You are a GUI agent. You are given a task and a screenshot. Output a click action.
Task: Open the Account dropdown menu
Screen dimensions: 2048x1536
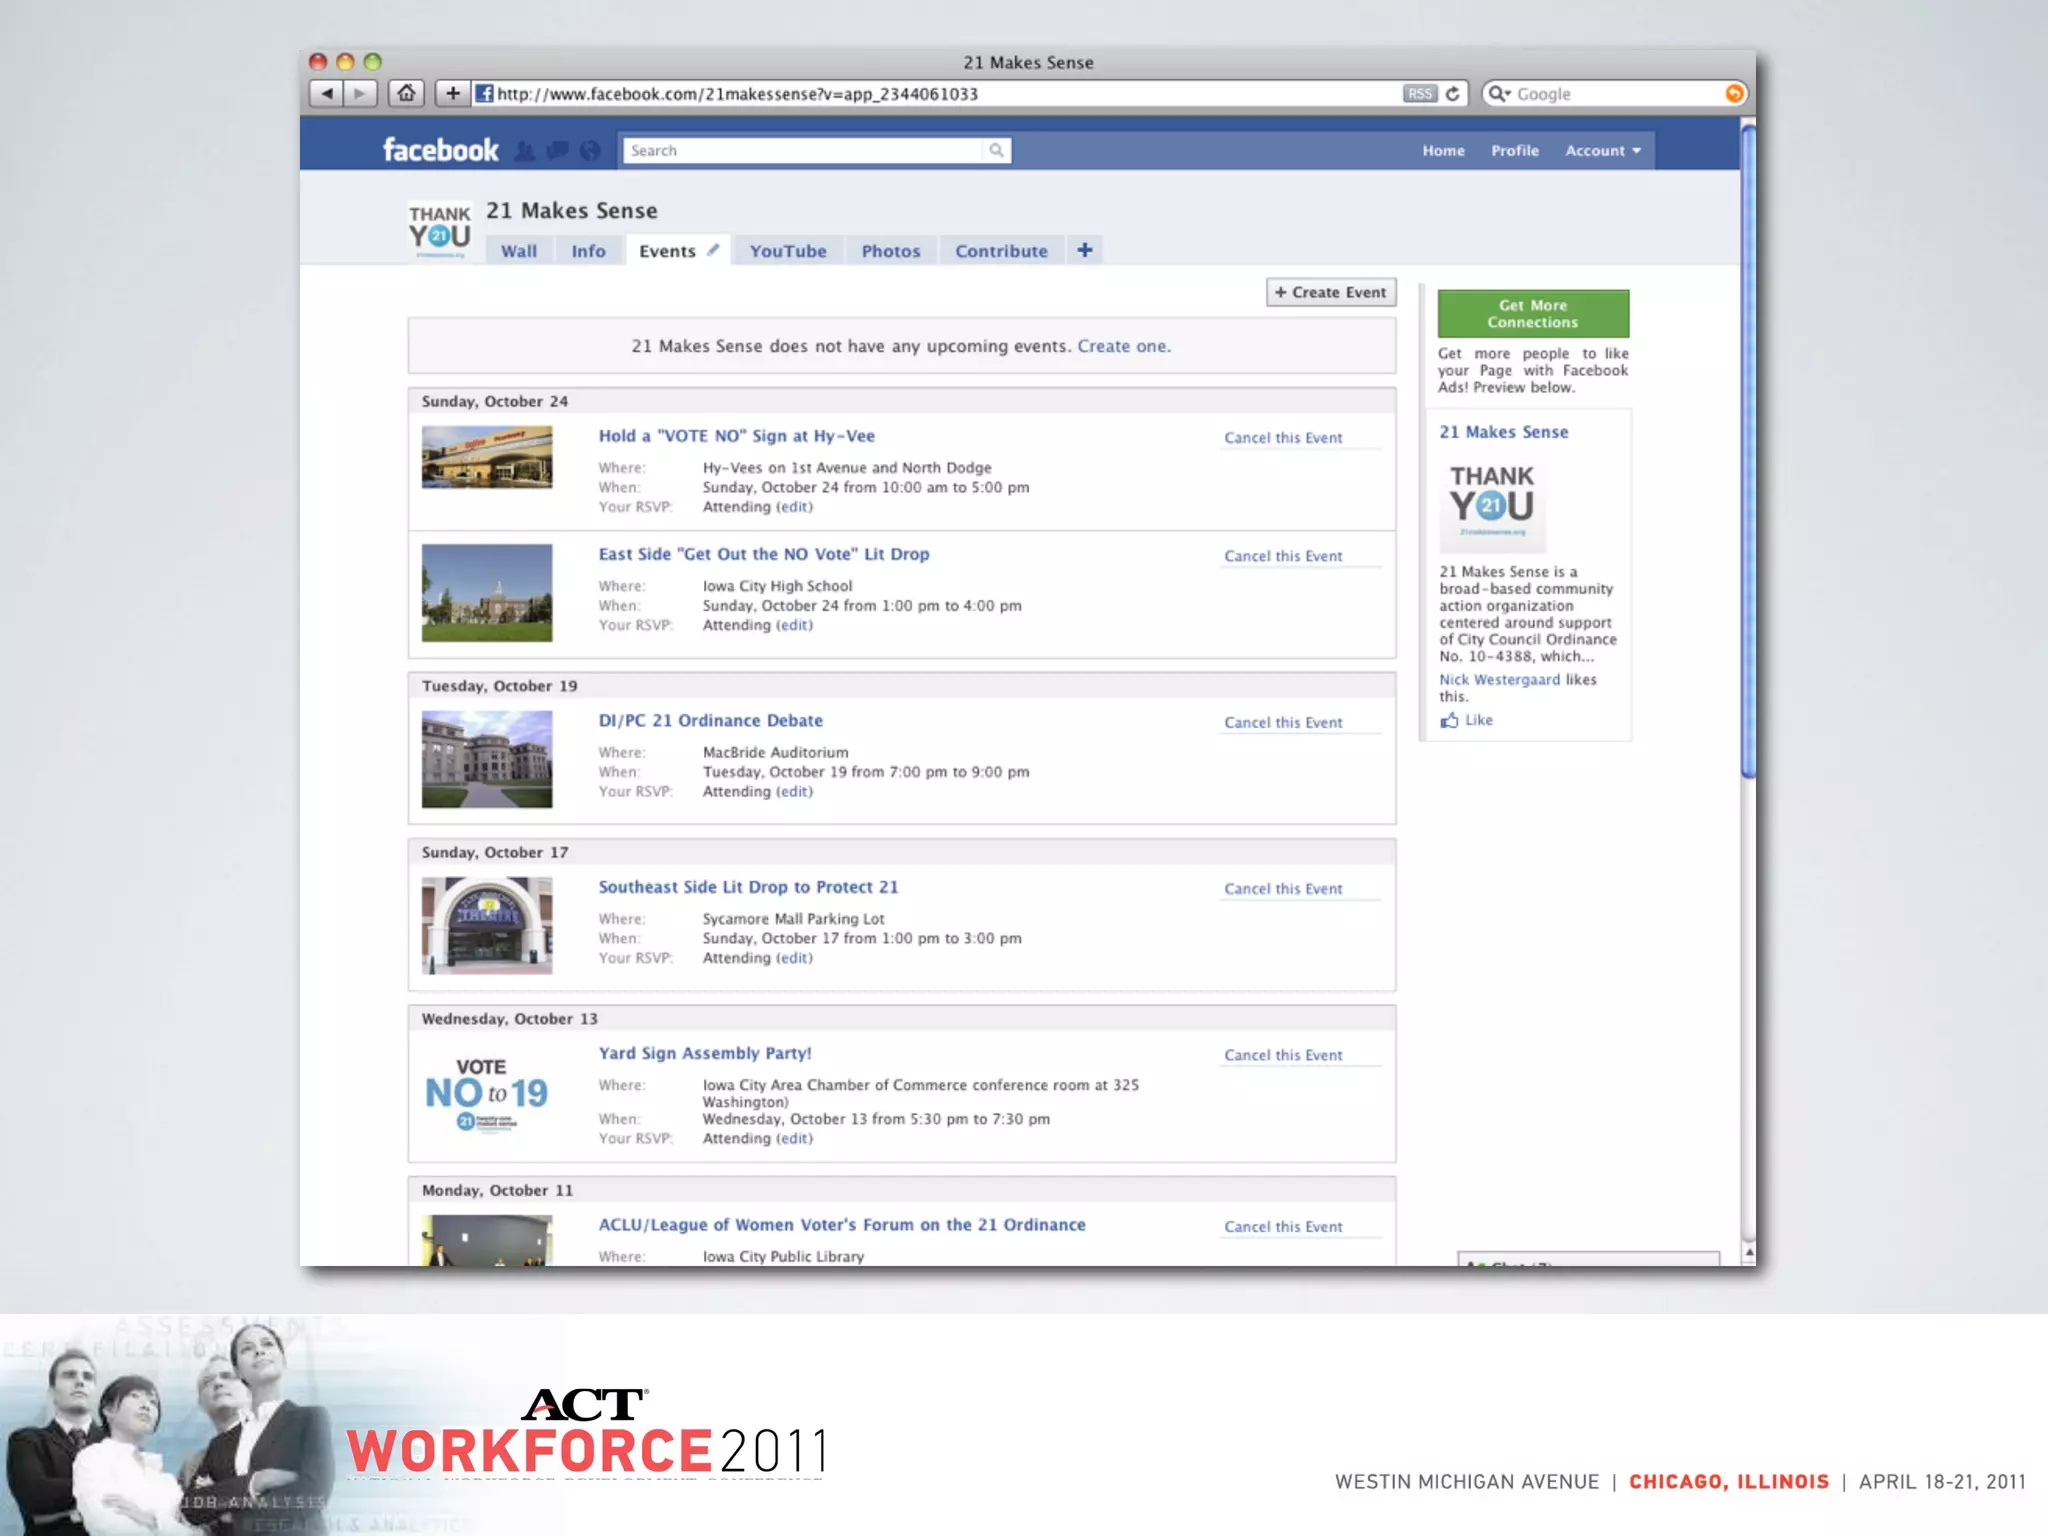(1603, 151)
